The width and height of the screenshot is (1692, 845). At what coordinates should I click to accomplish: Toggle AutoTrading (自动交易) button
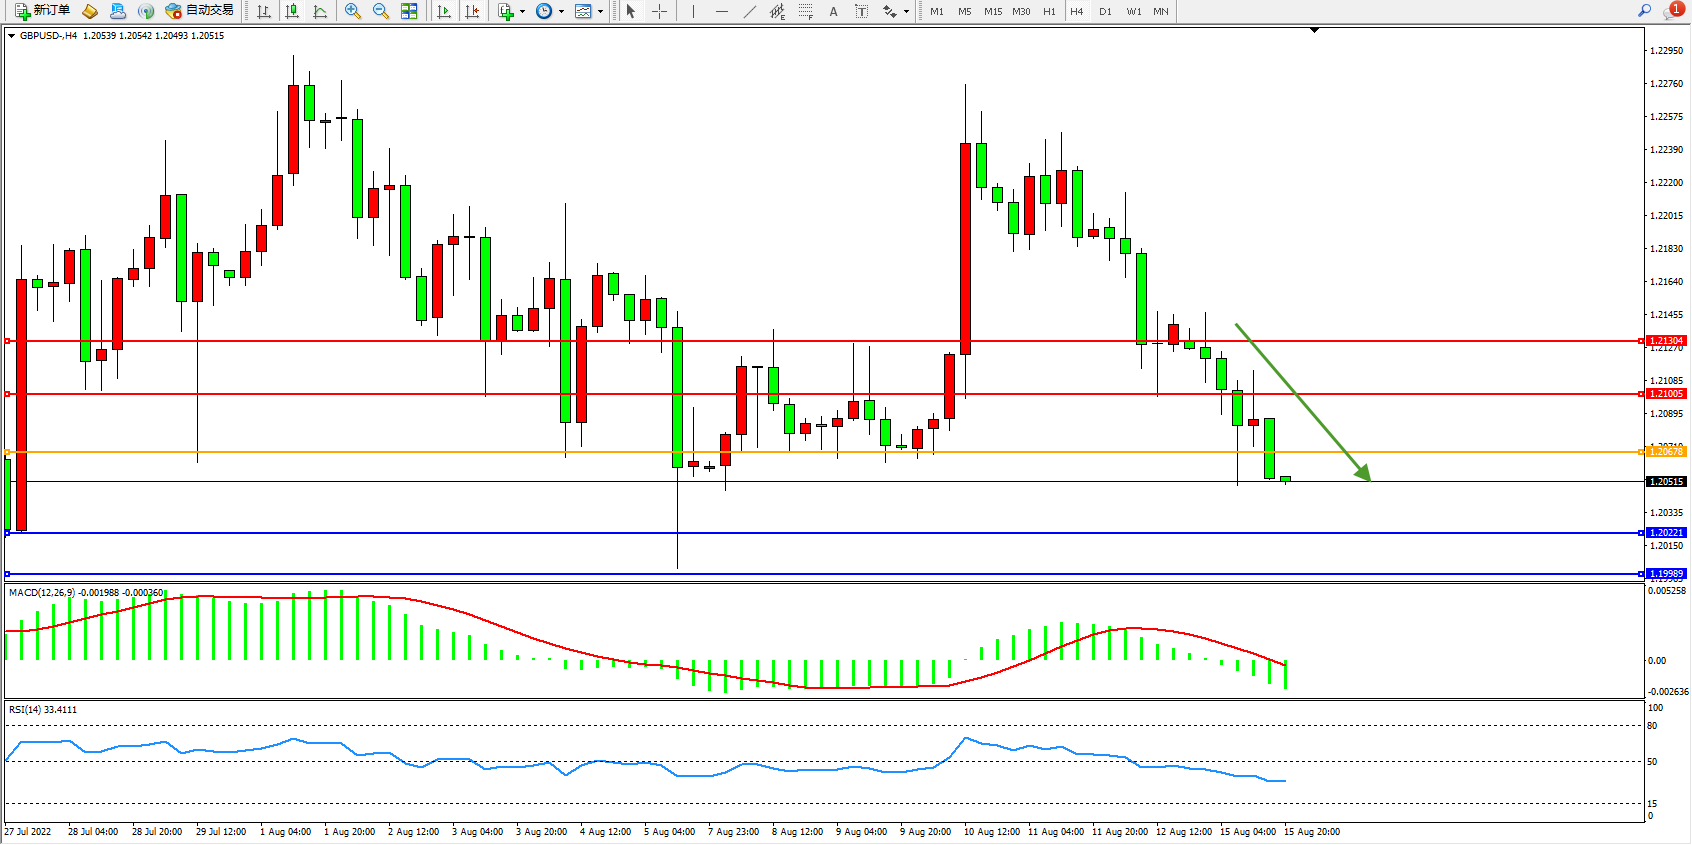[199, 11]
